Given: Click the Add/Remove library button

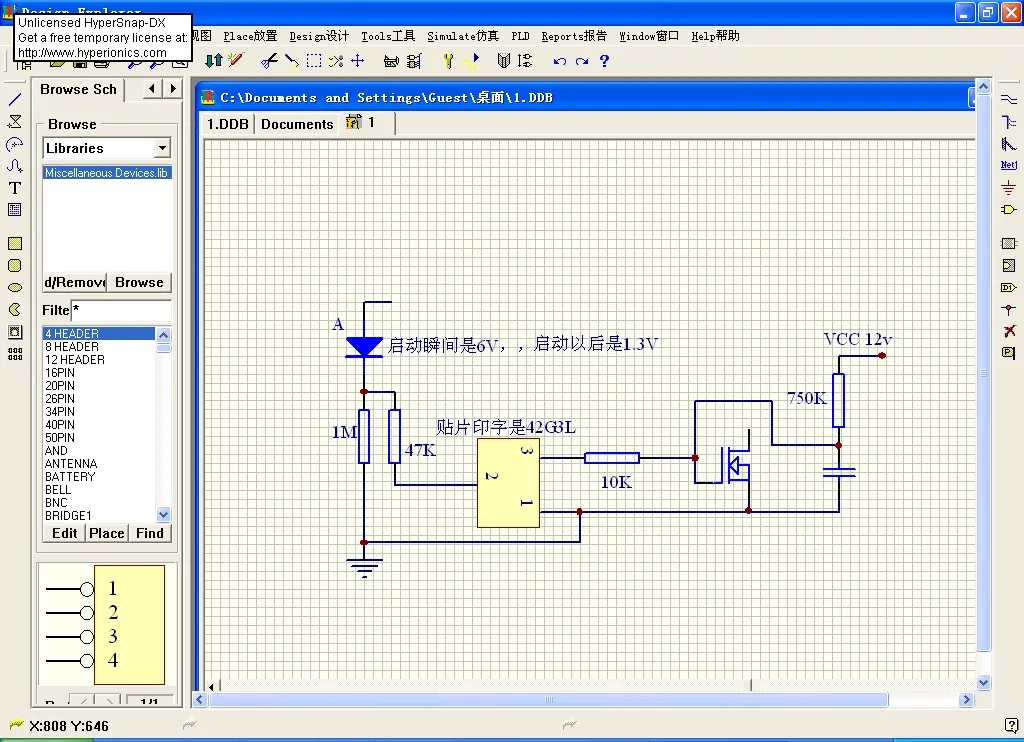Looking at the screenshot, I should 74,282.
